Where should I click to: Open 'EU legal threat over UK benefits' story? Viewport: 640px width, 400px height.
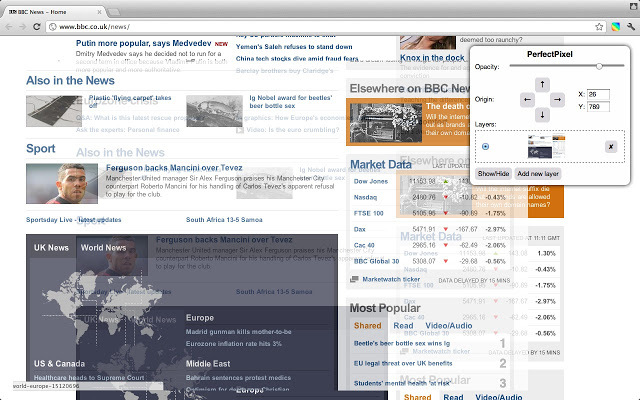coord(403,363)
